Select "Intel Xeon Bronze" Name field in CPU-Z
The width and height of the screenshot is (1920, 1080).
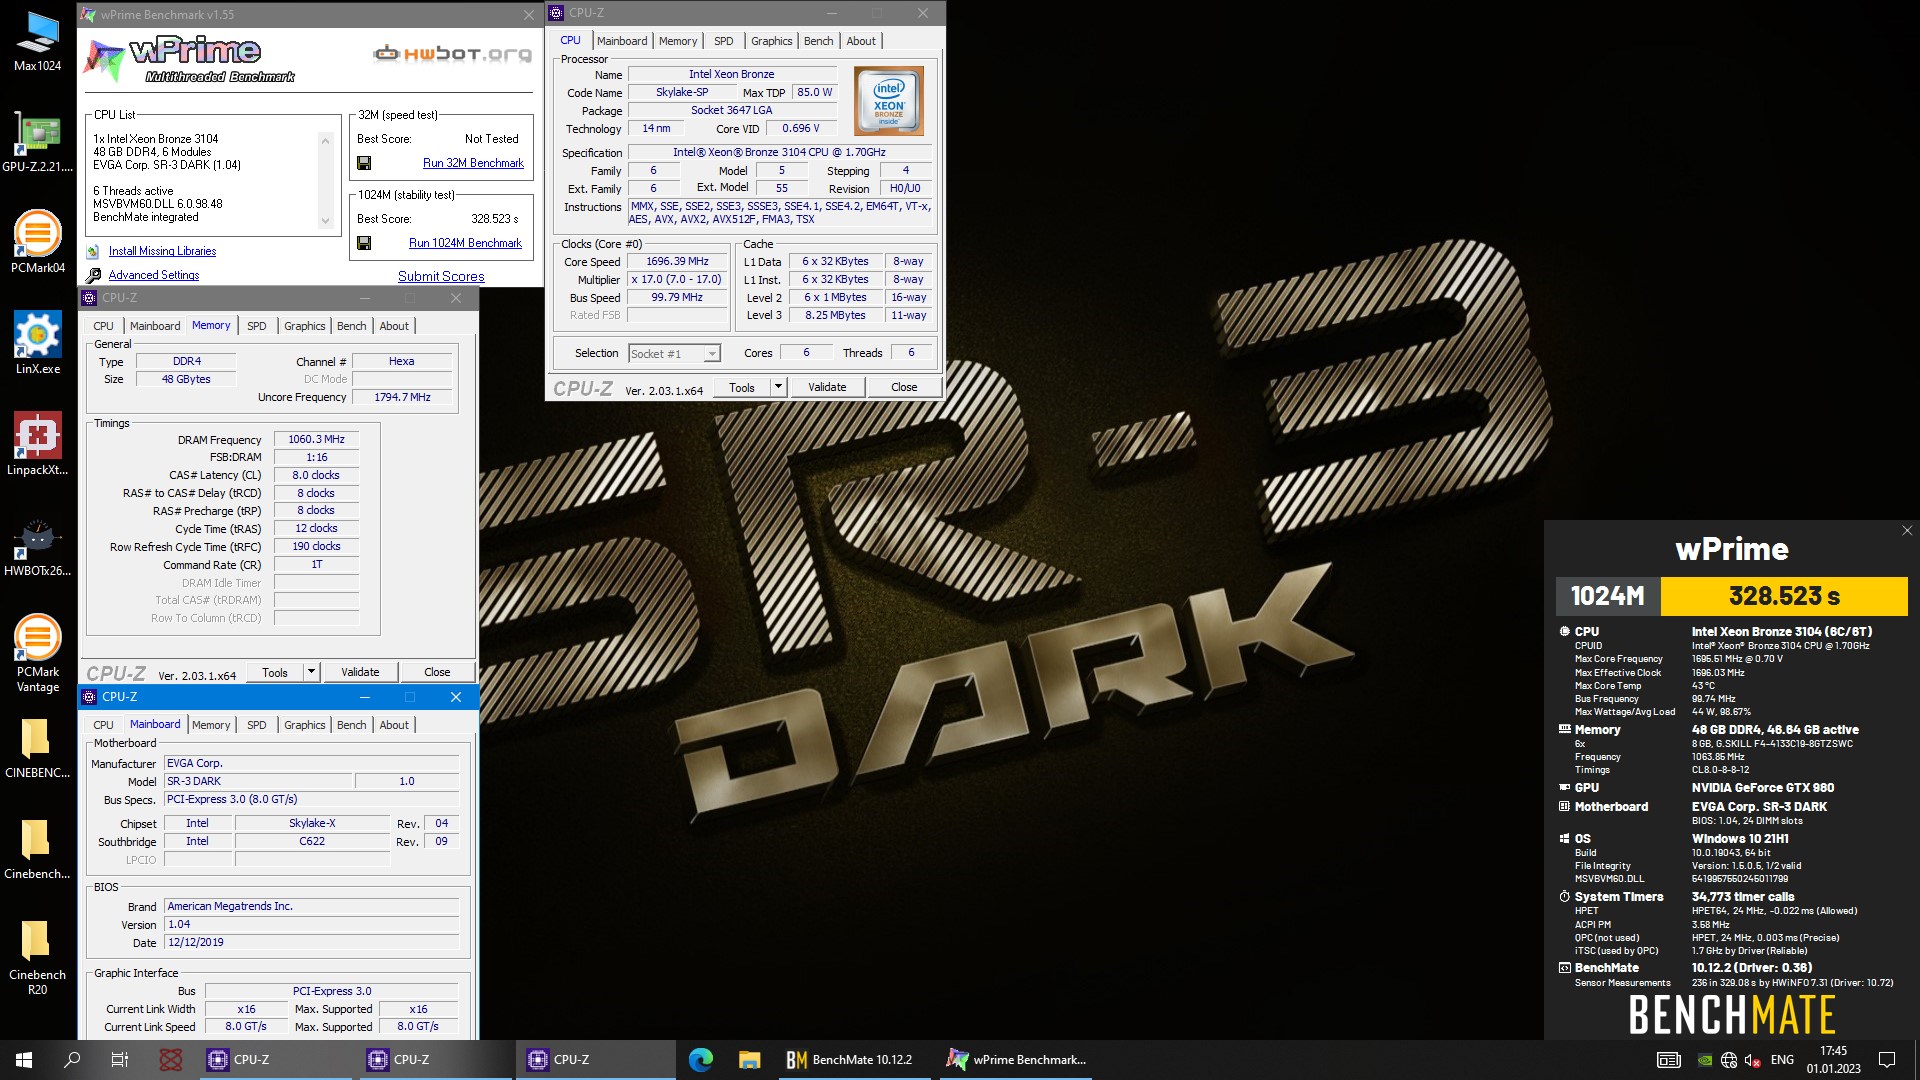tap(731, 74)
